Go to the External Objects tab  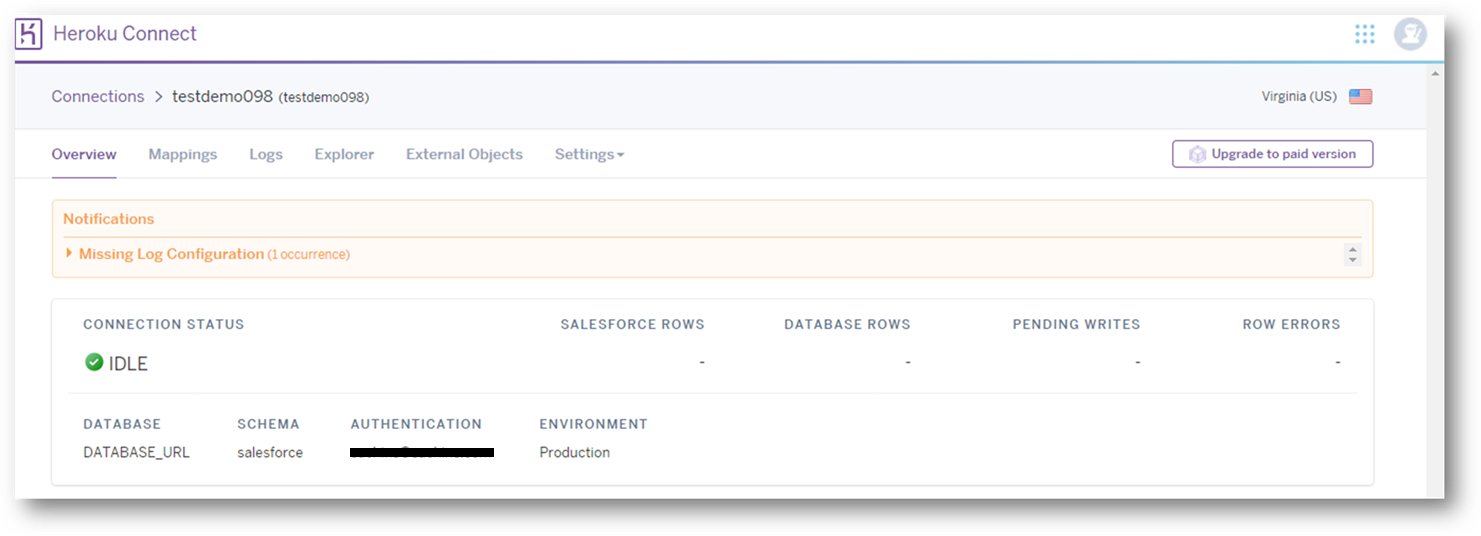464,154
